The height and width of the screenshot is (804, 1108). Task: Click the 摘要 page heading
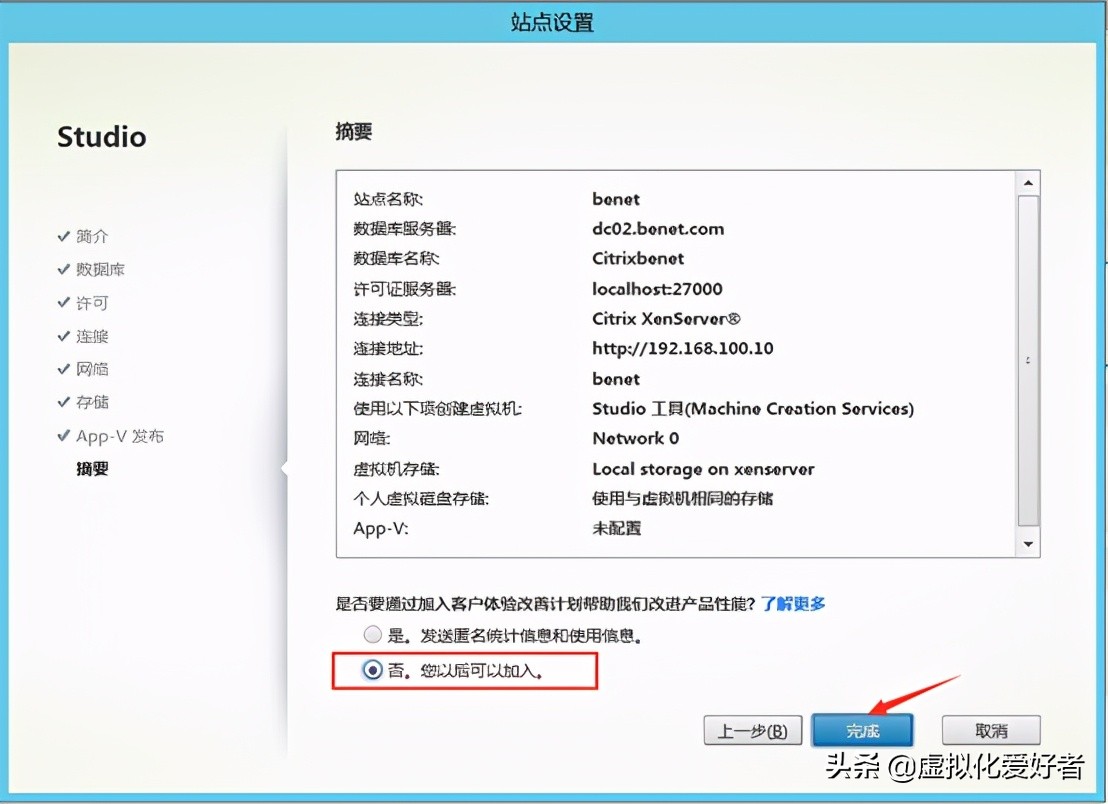353,131
